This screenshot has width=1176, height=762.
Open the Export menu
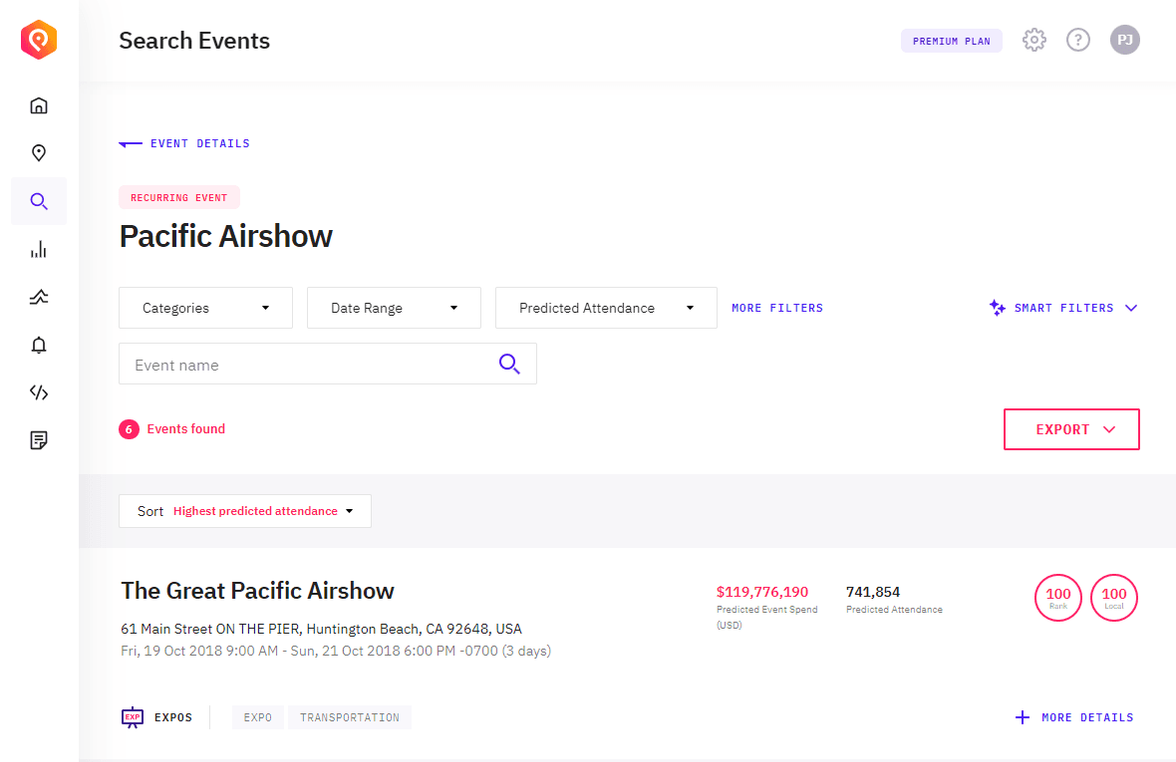pyautogui.click(x=1071, y=428)
